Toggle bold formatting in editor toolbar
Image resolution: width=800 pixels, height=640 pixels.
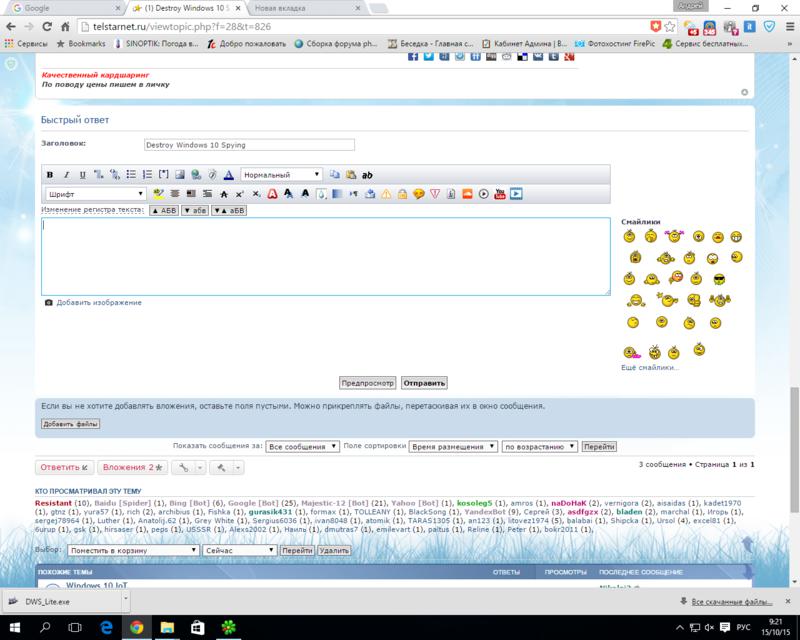49,174
